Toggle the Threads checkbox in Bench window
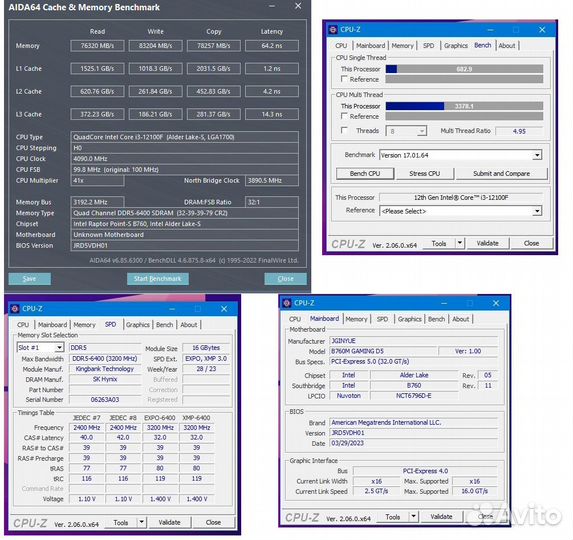The height and width of the screenshot is (540, 573). pos(344,130)
